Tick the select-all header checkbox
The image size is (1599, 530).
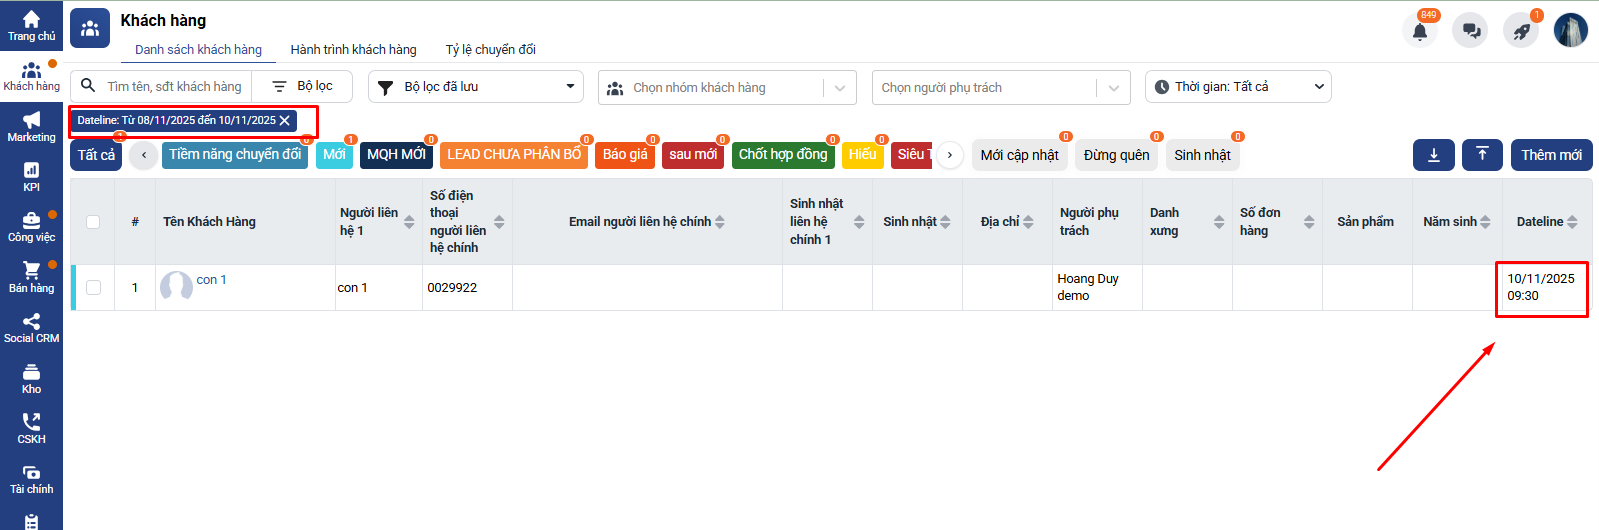(93, 222)
